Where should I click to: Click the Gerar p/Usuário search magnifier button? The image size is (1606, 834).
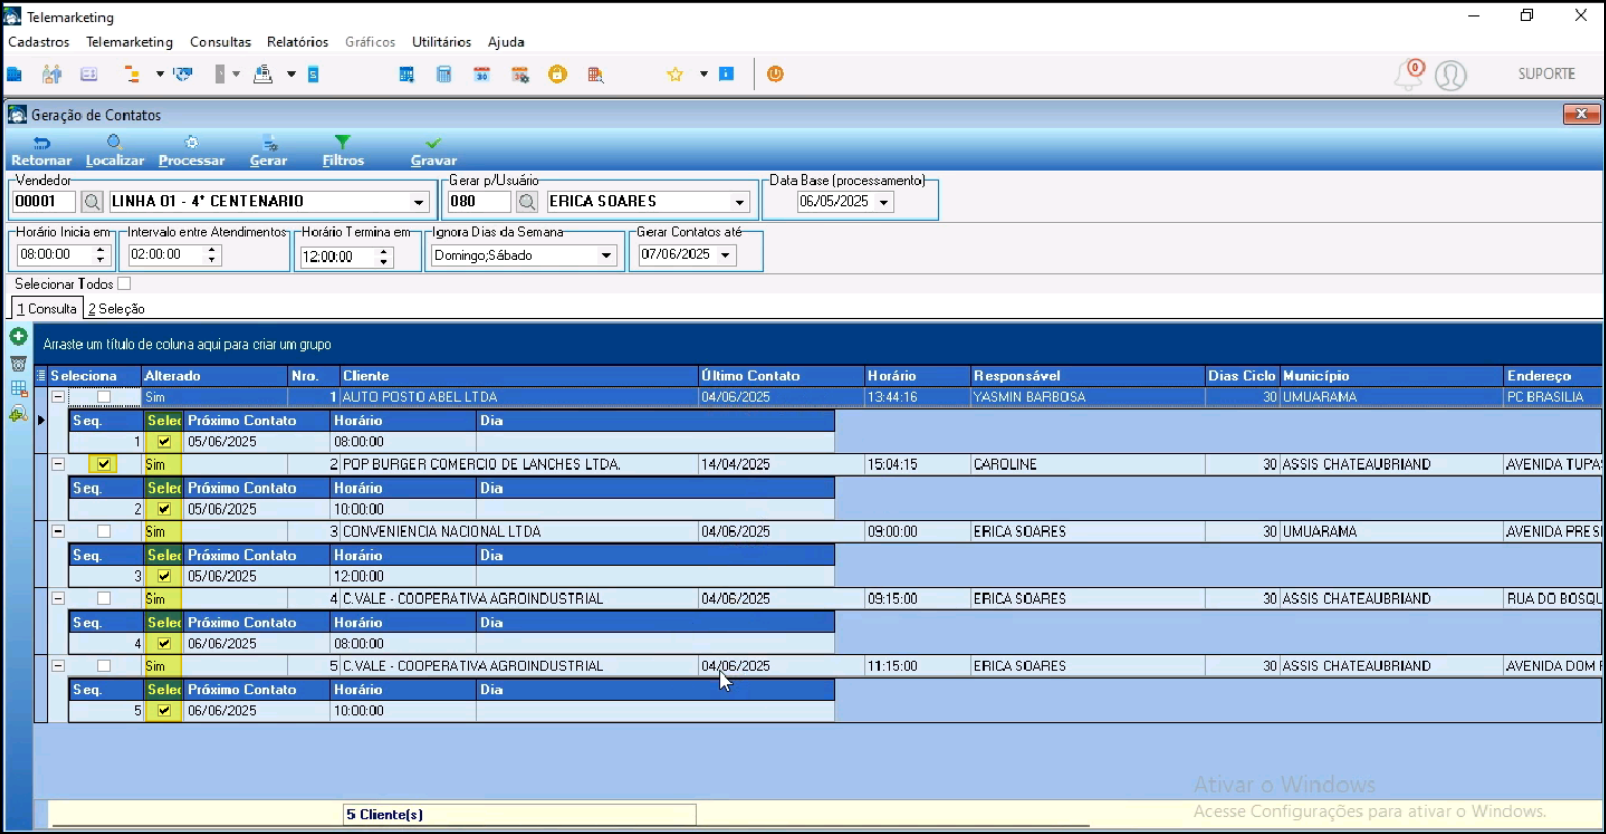tap(527, 202)
